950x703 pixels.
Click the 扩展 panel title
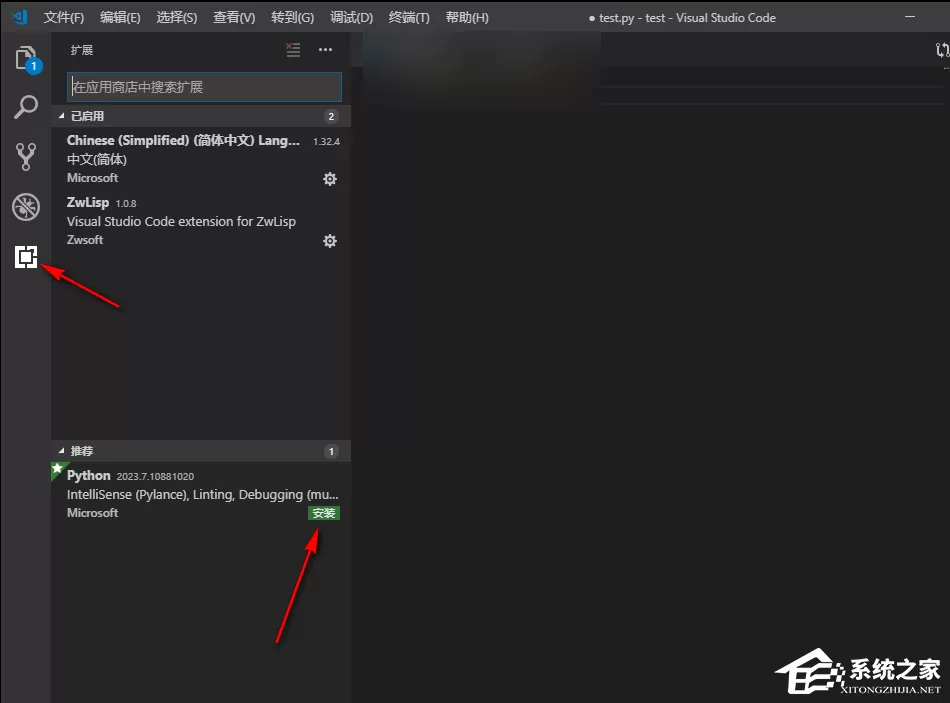pos(82,50)
